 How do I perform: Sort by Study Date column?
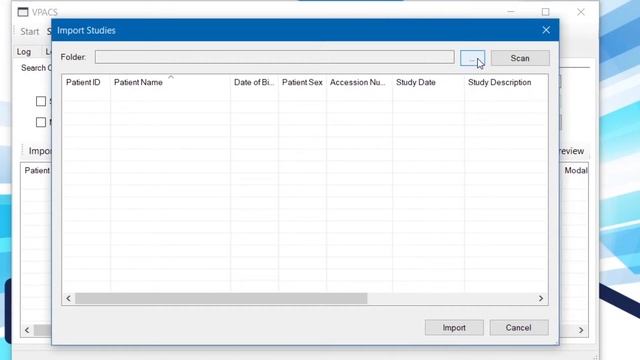point(429,82)
